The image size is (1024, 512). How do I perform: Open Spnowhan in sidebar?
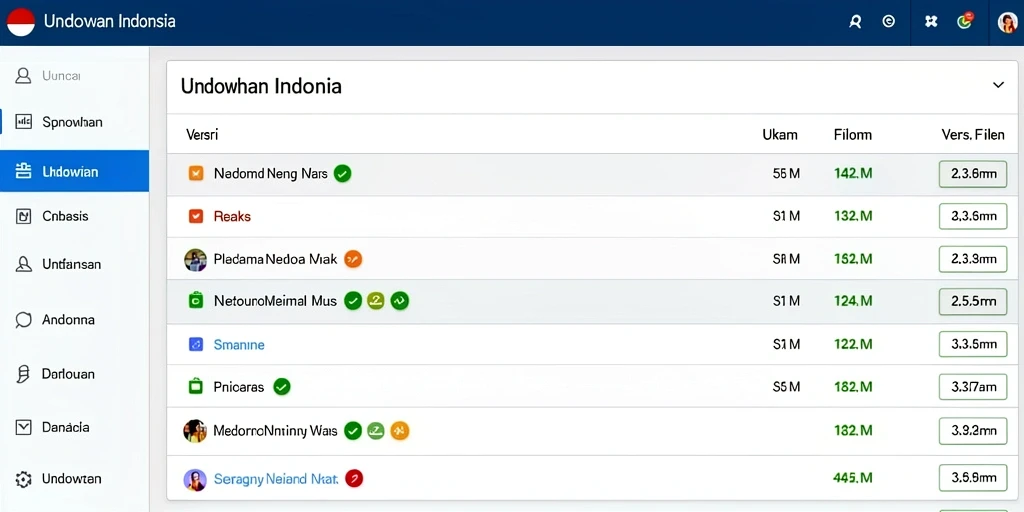[x=74, y=122]
